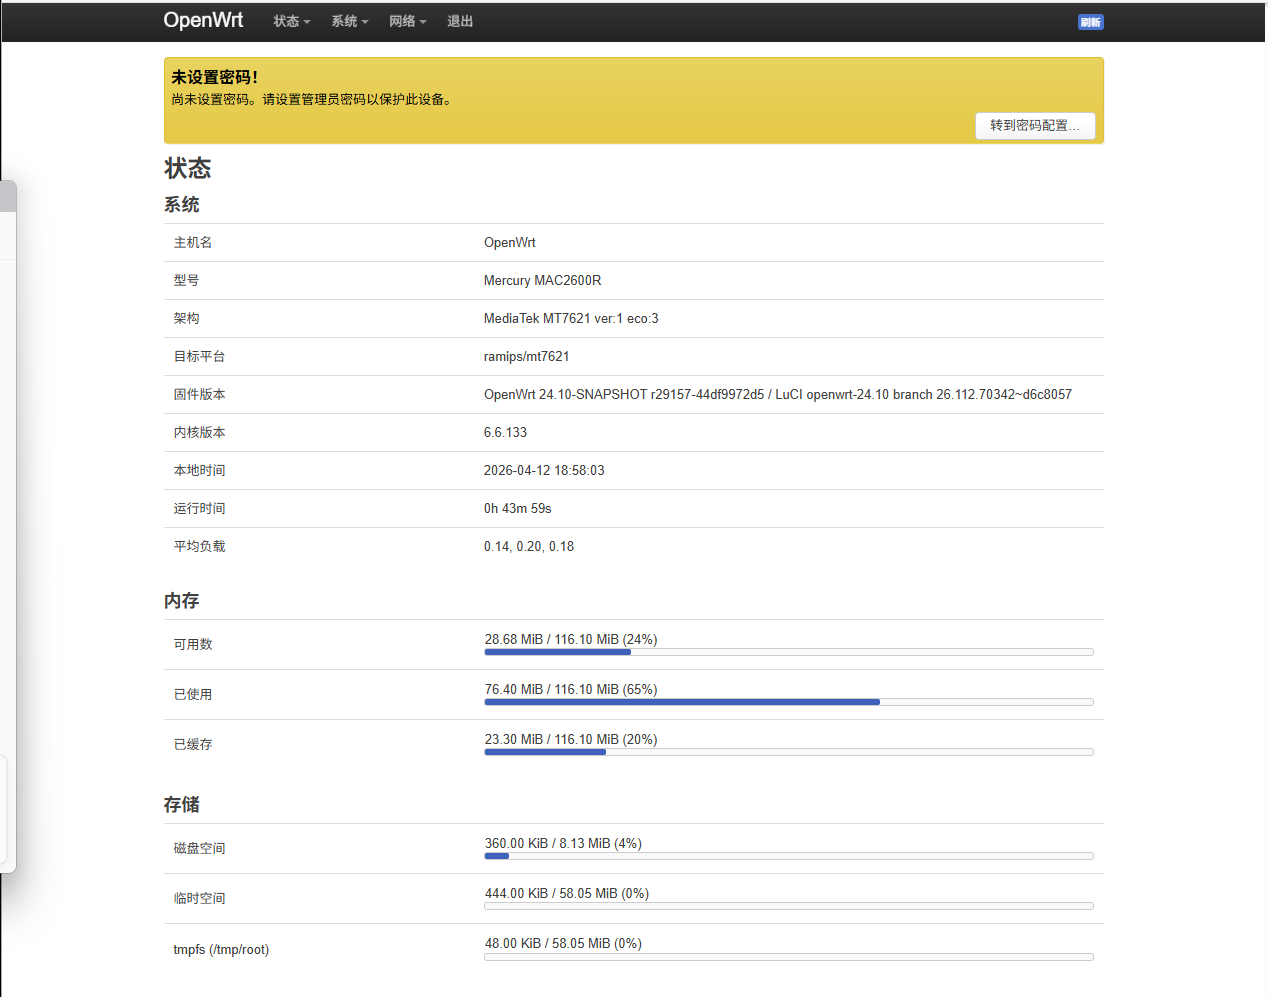Viewport: 1268px width, 997px height.
Task: Select the kernel version 6.6.133
Action: coord(505,432)
